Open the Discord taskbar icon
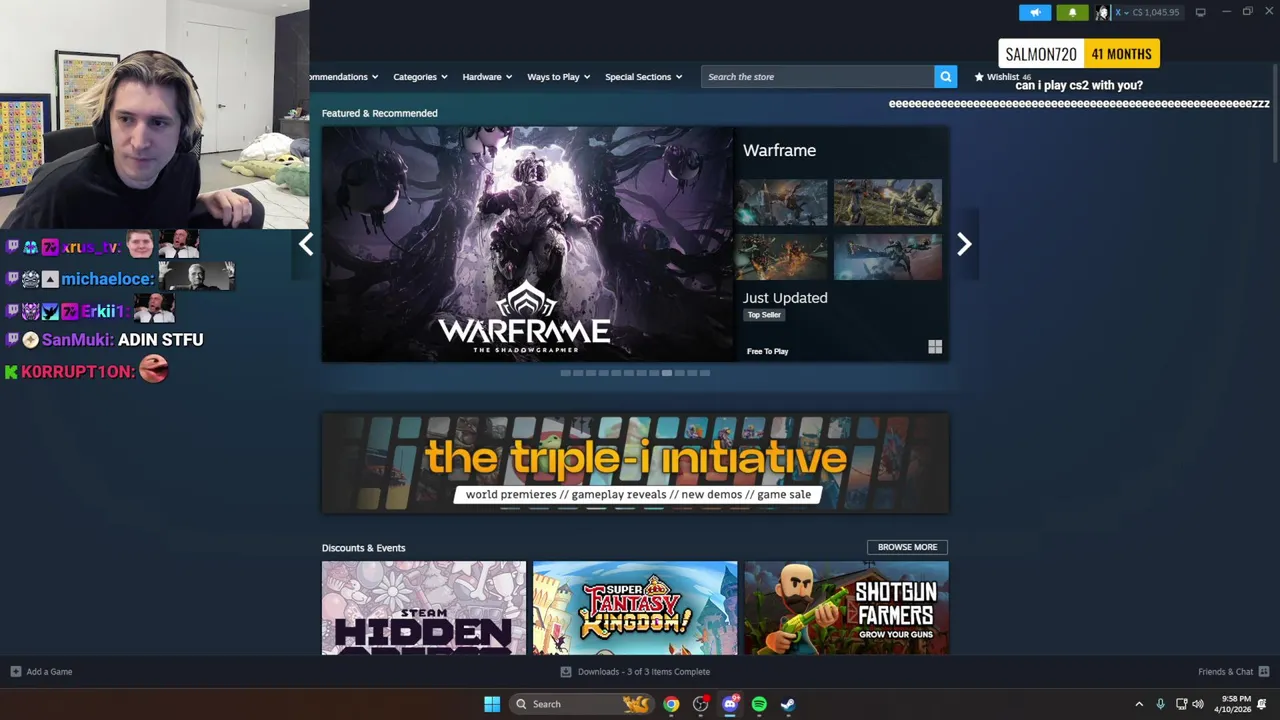Image resolution: width=1280 pixels, height=720 pixels. pos(730,704)
